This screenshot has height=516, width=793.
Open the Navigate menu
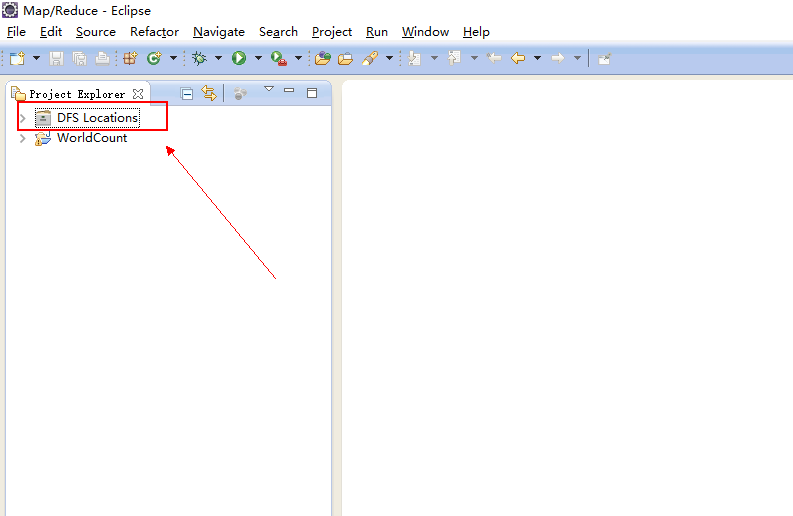pos(218,32)
